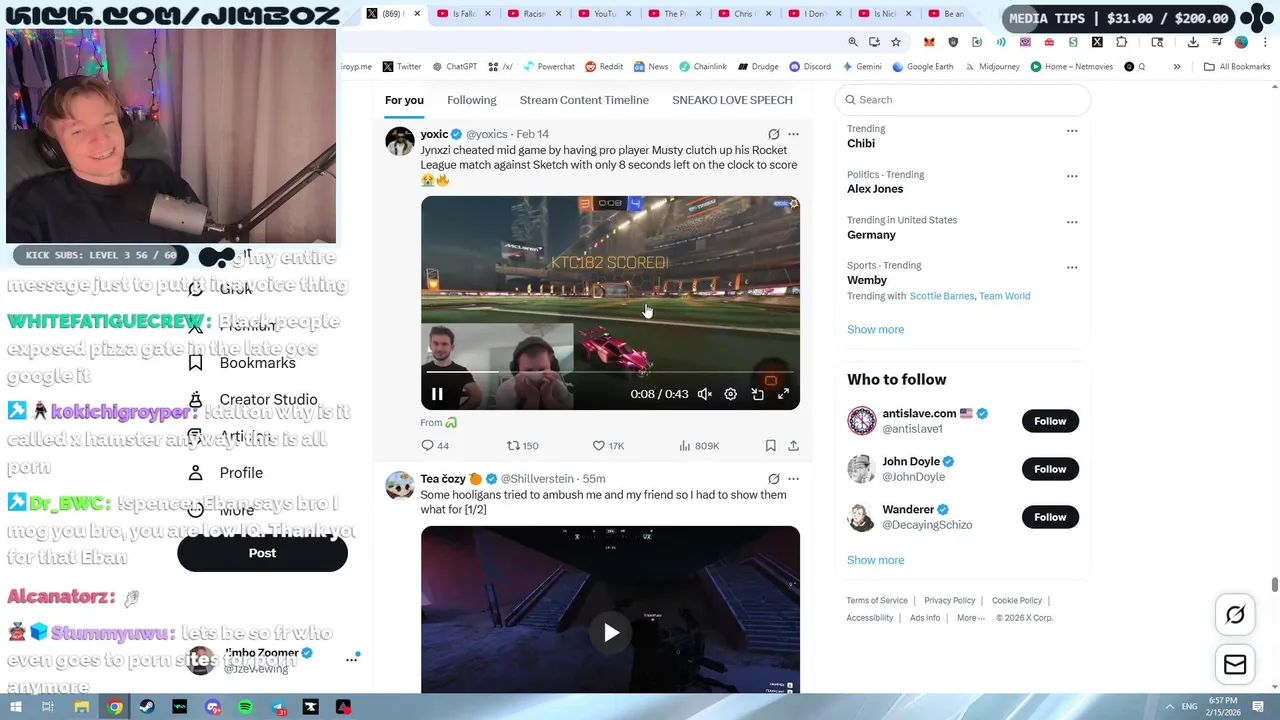Viewport: 1280px width, 720px height.
Task: Open the floating Messages button
Action: pos(1235,665)
